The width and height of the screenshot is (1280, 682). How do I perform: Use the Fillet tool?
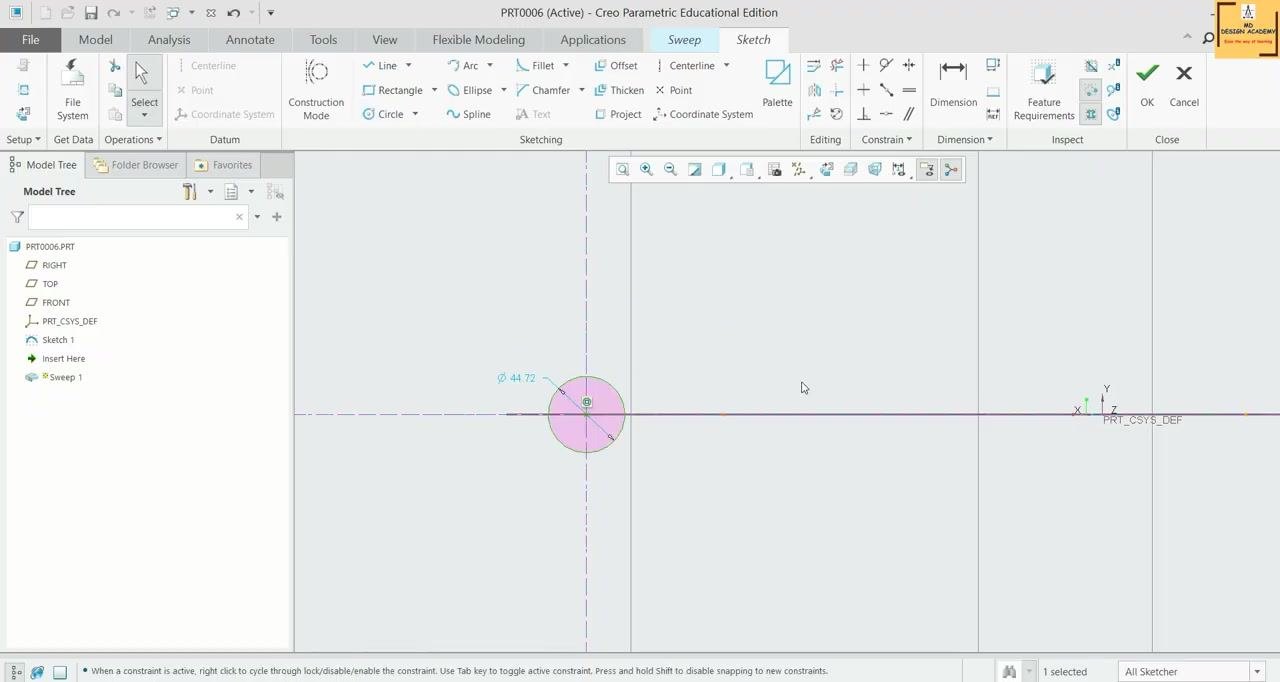tap(535, 66)
